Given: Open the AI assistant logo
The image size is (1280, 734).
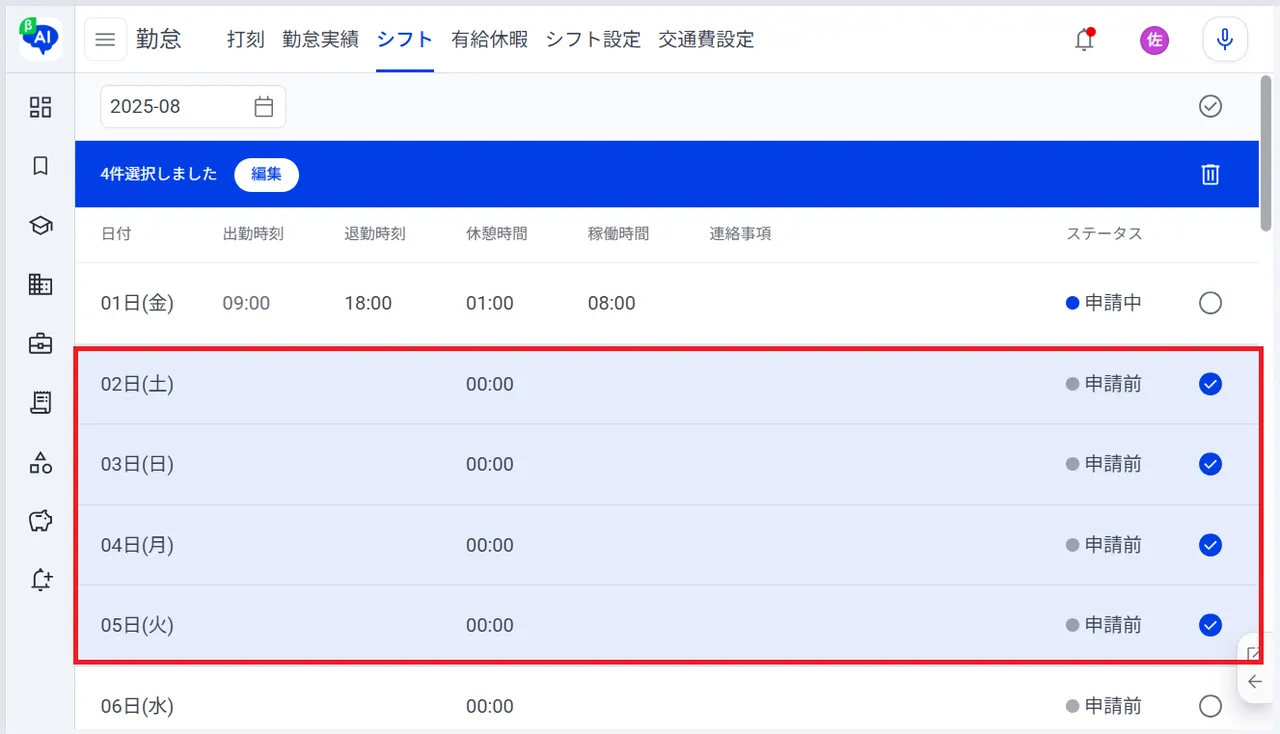Looking at the screenshot, I should (x=40, y=38).
